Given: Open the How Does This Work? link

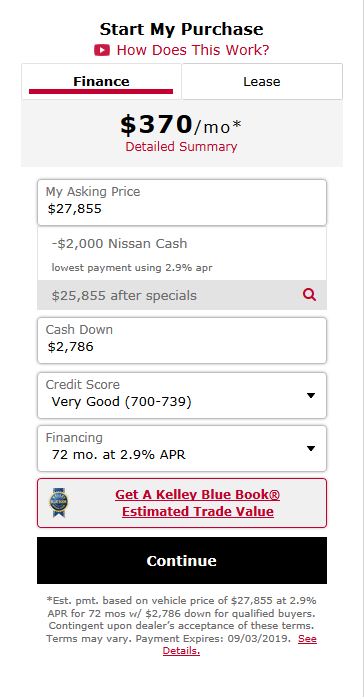Looking at the screenshot, I should click(x=193, y=50).
